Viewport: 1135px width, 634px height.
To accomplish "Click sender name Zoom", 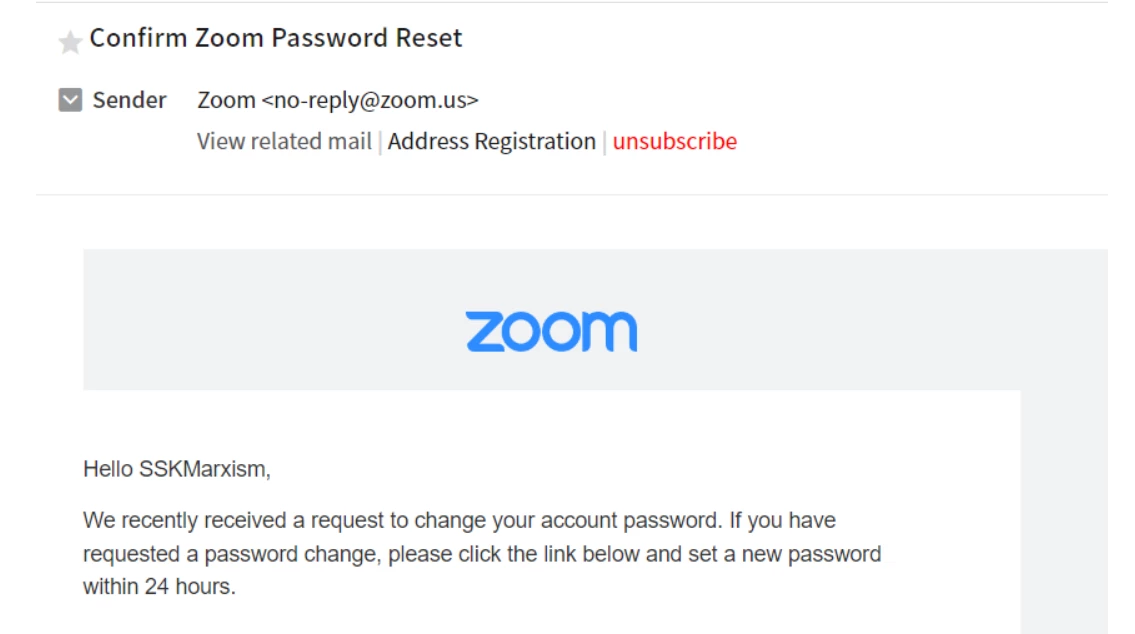I will click(226, 100).
